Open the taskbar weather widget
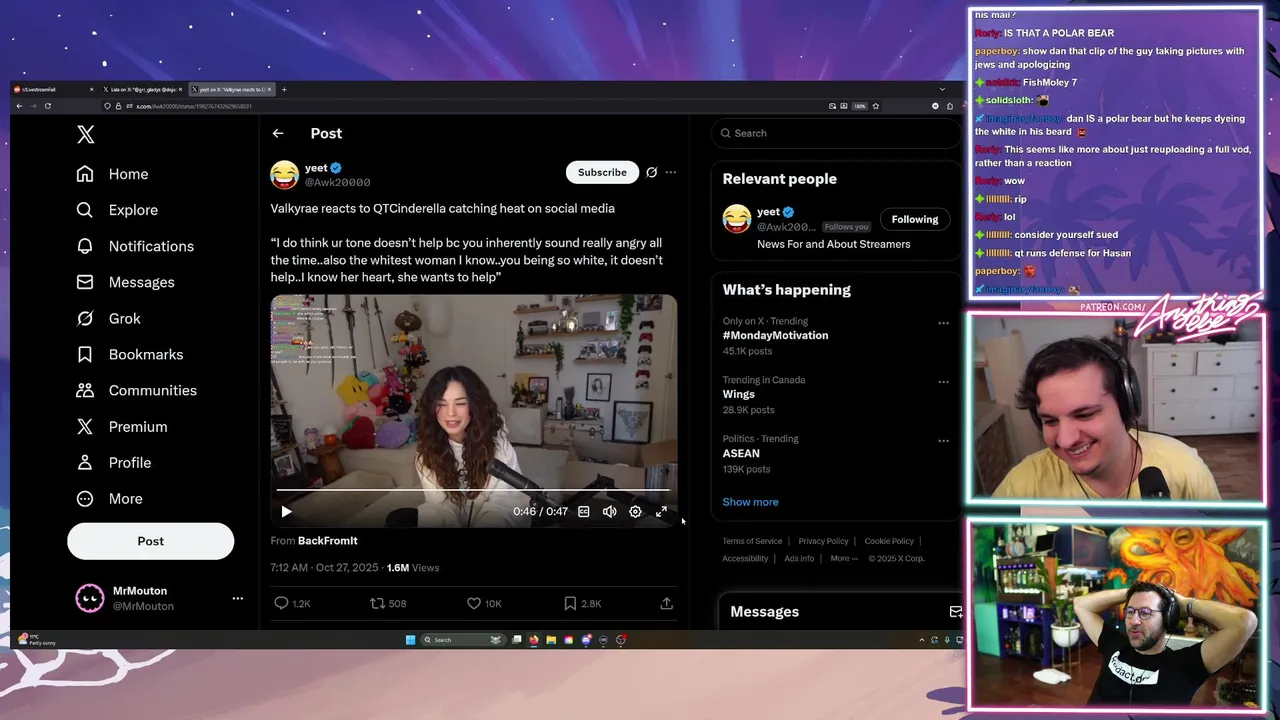1280x720 pixels. point(38,640)
